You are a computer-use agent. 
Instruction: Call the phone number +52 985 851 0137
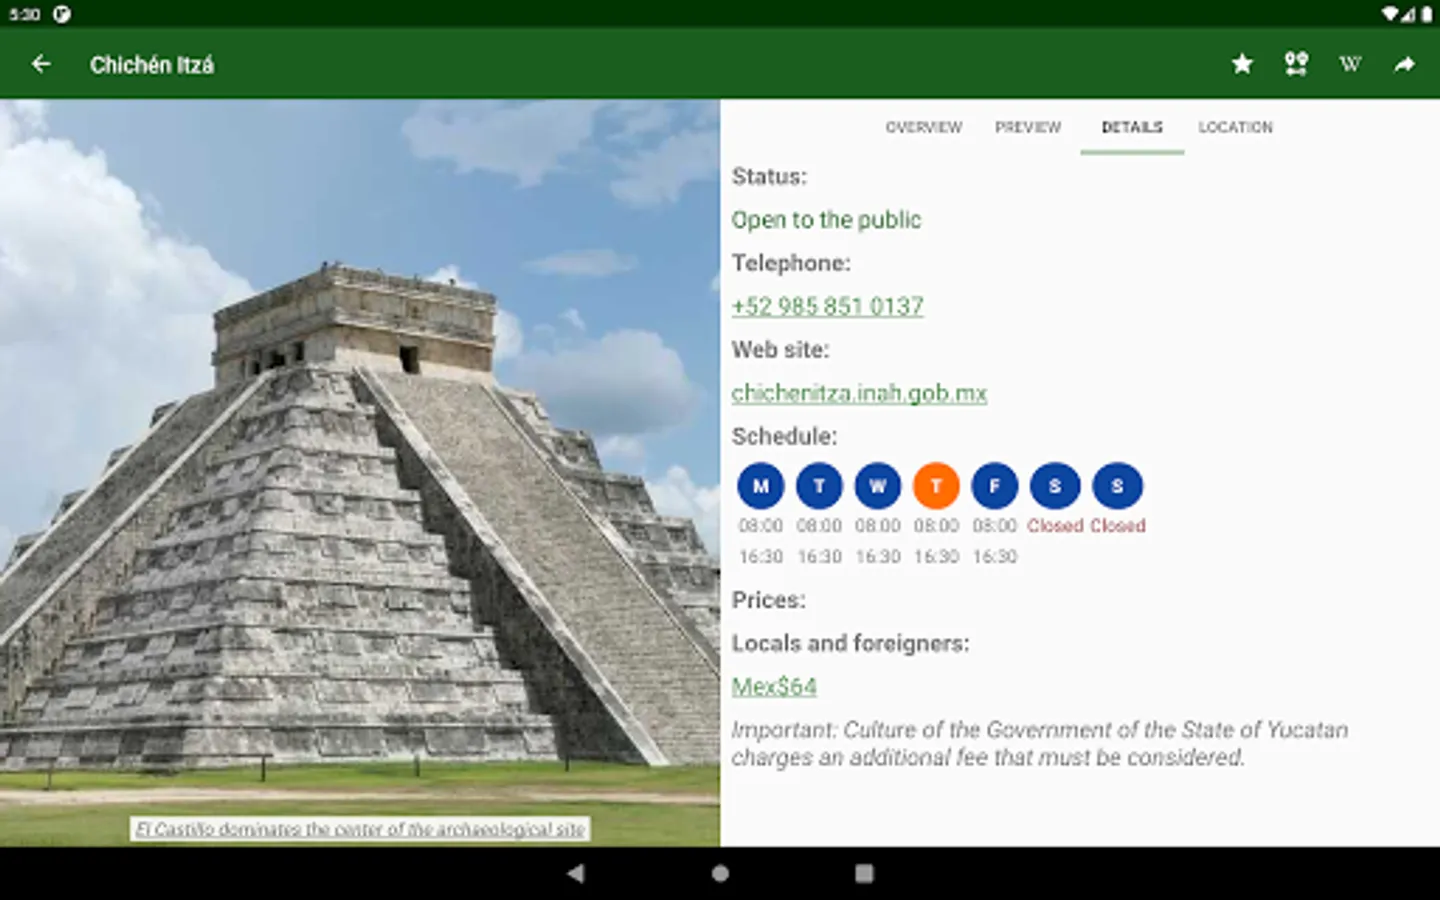[x=827, y=306]
